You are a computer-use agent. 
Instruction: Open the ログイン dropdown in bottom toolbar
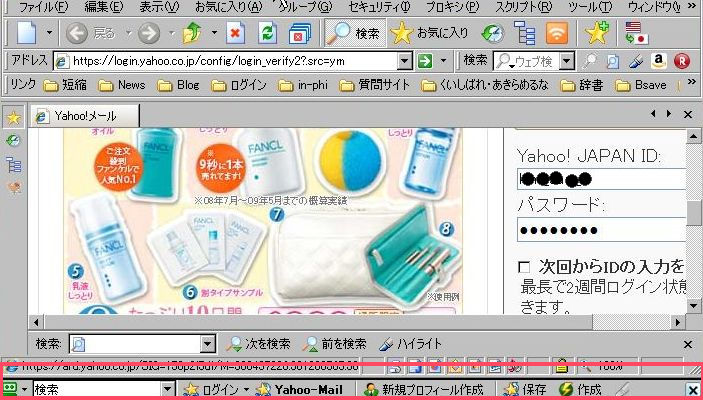click(x=246, y=389)
